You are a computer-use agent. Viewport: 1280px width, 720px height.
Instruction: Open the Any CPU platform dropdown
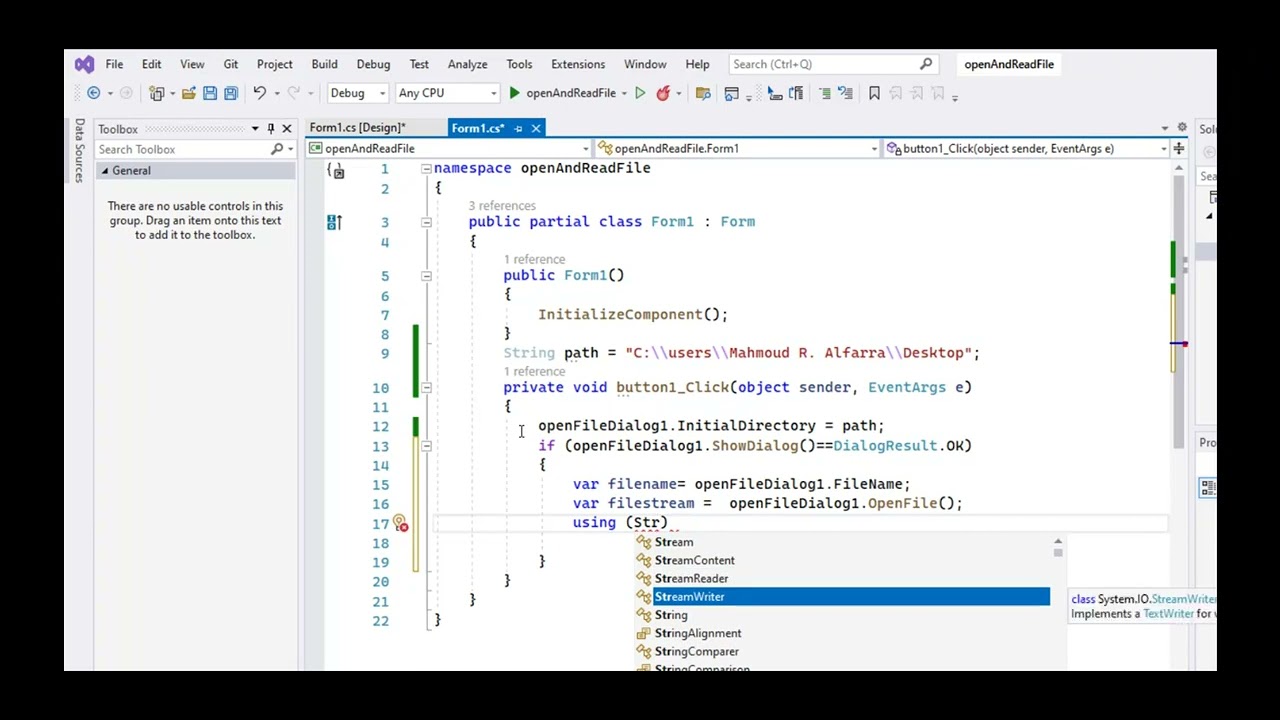click(447, 93)
